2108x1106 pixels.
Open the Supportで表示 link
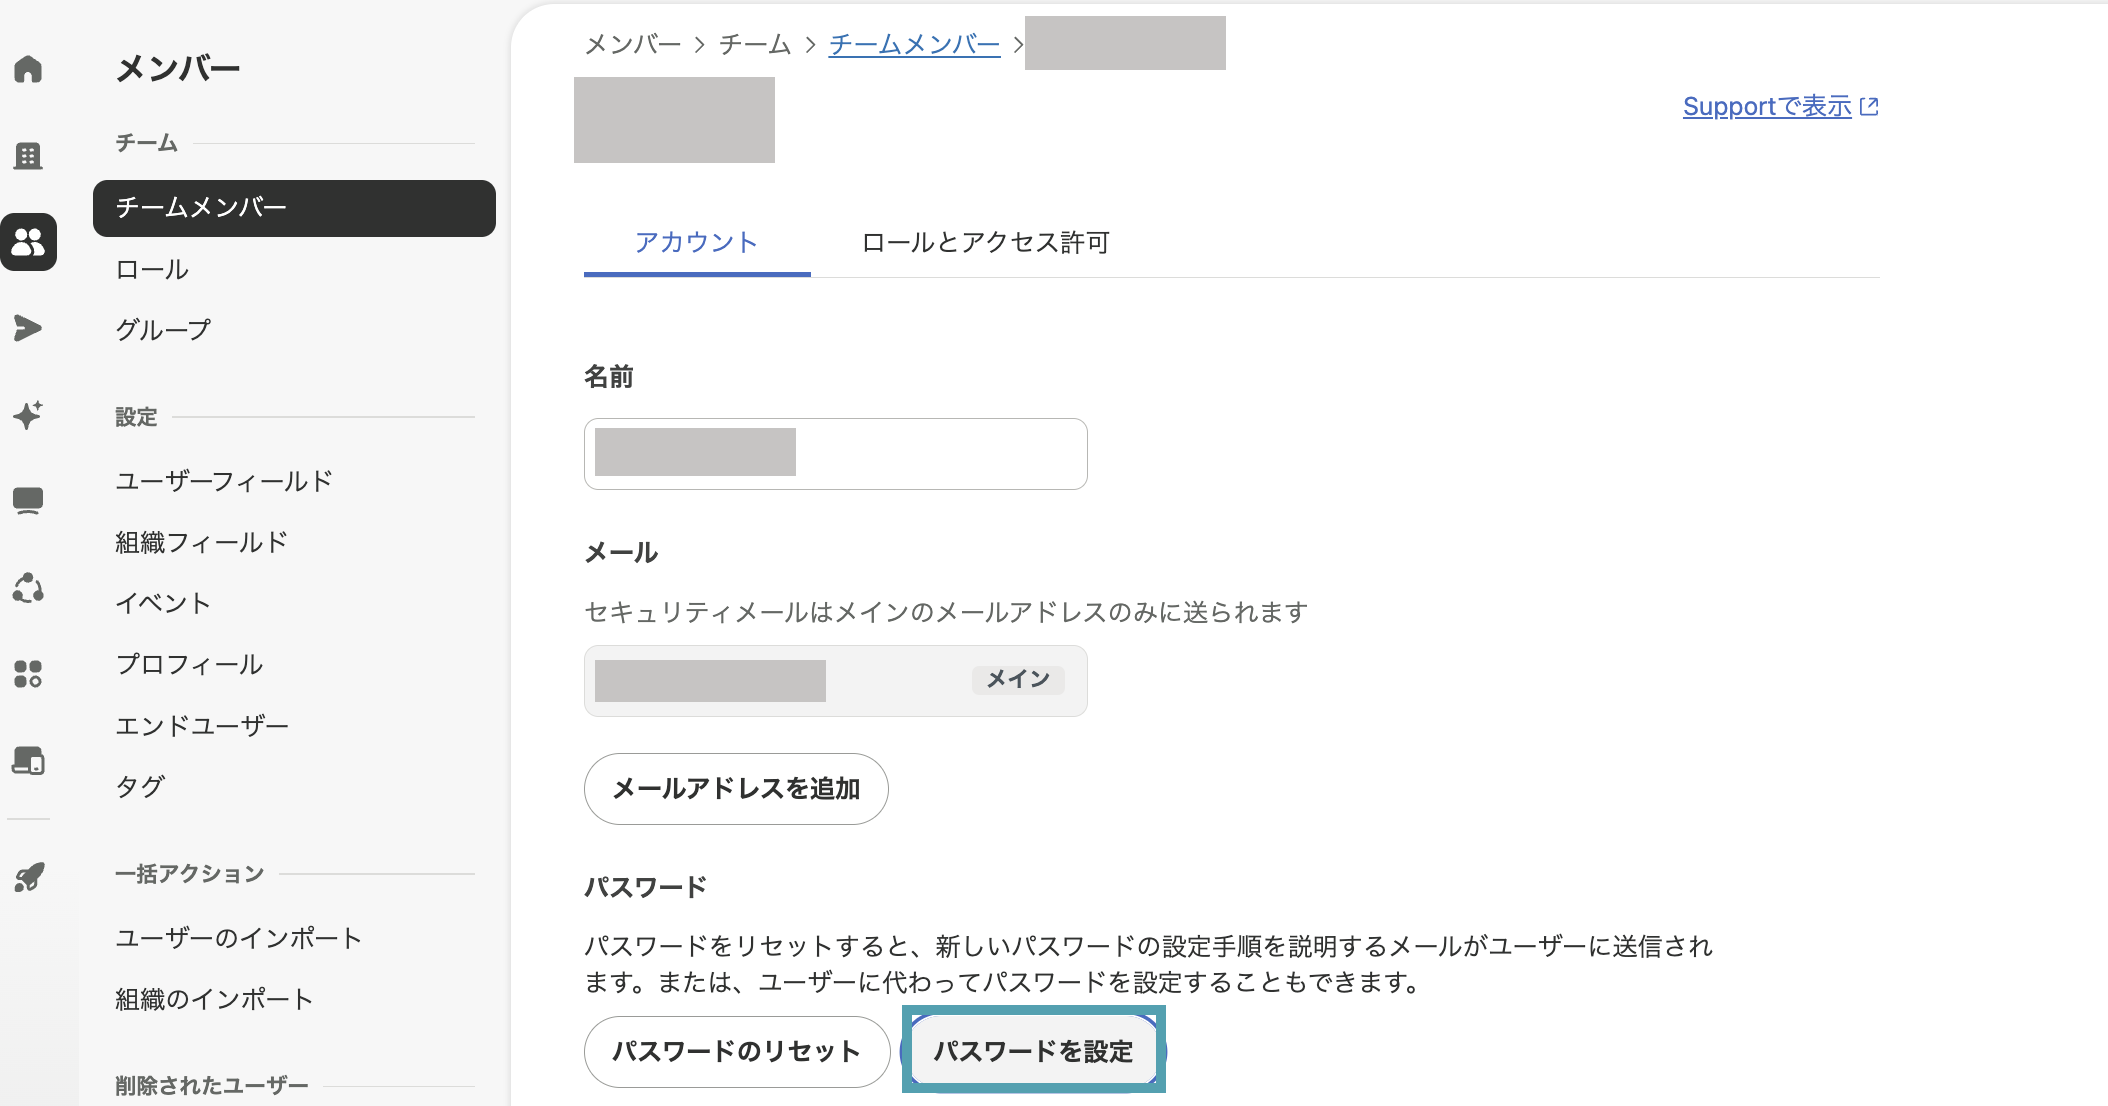[x=1781, y=106]
